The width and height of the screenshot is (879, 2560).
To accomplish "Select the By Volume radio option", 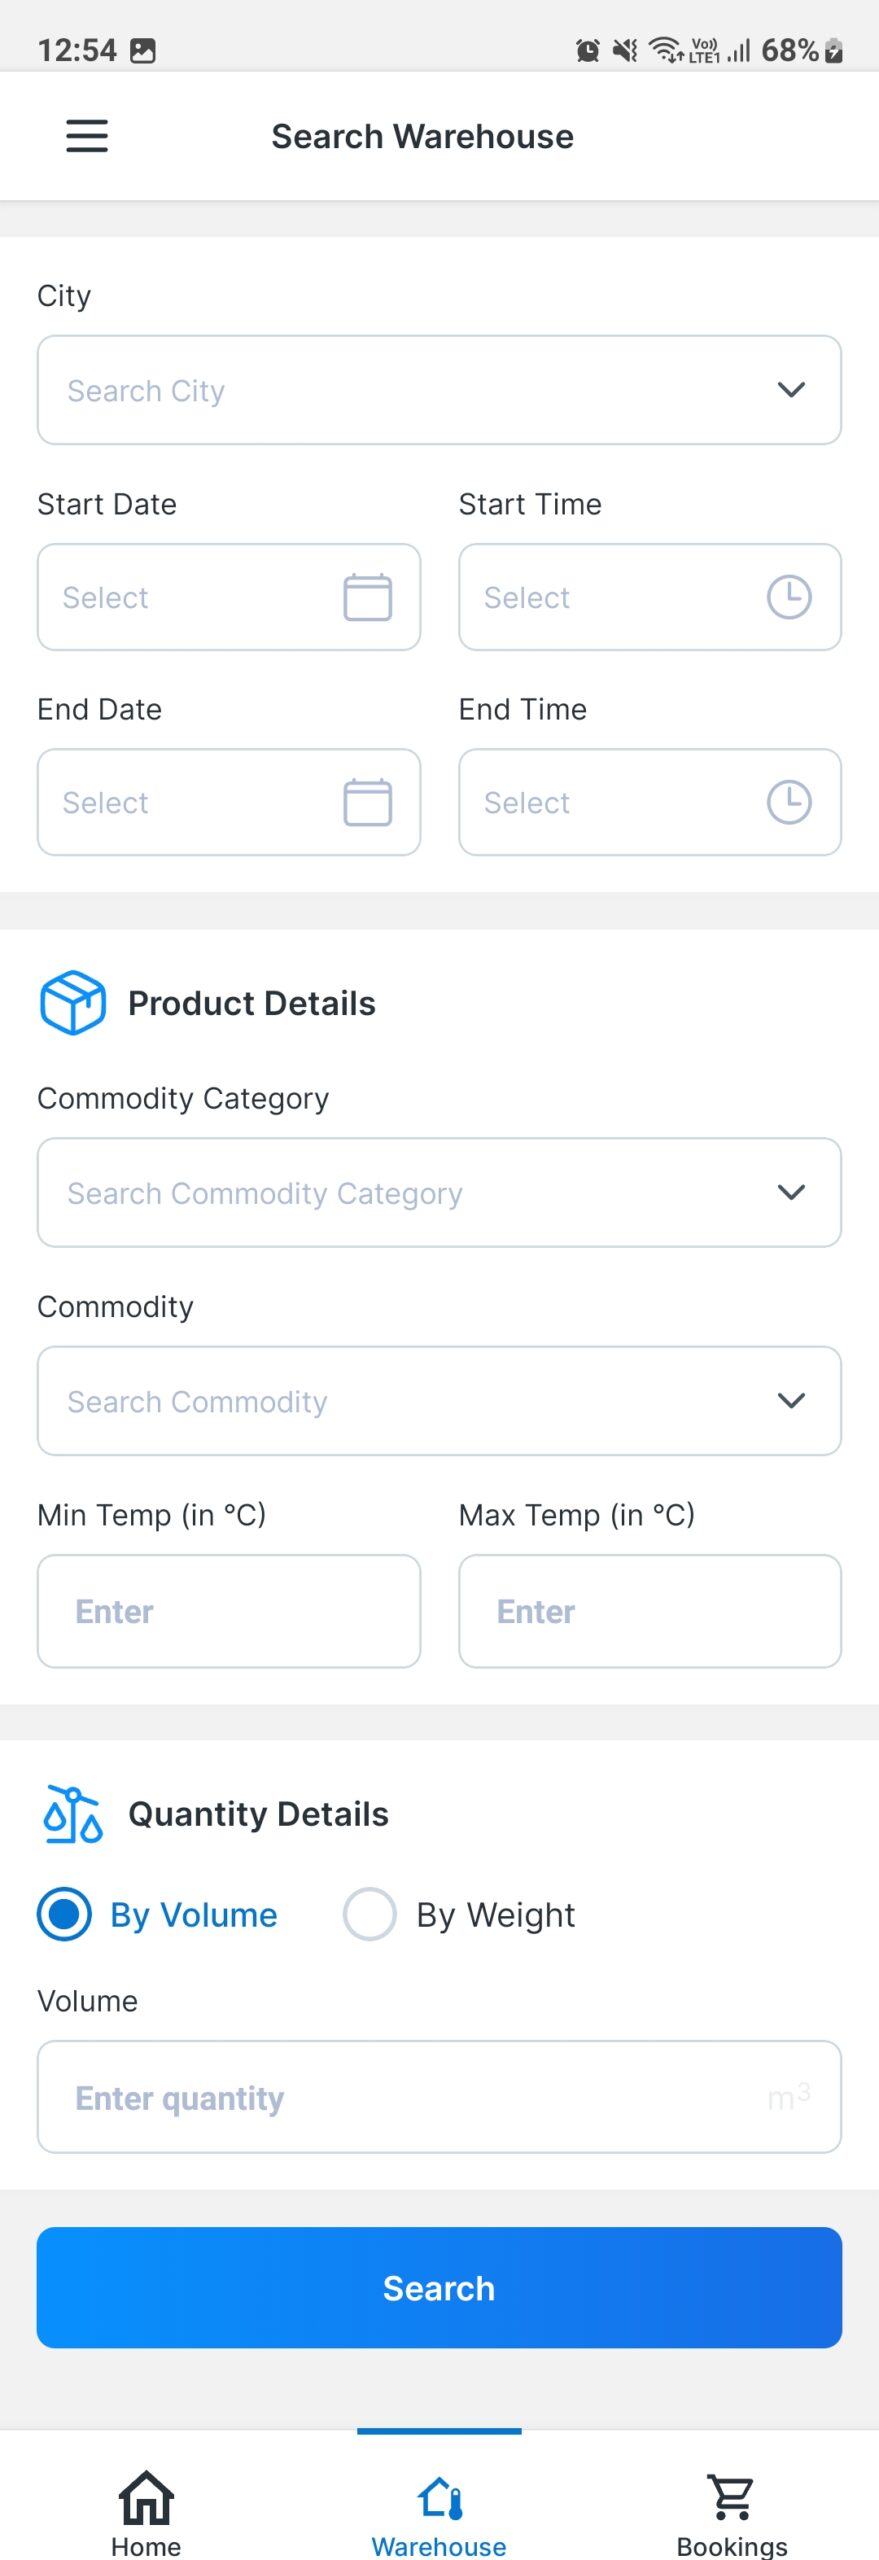I will tap(65, 1914).
